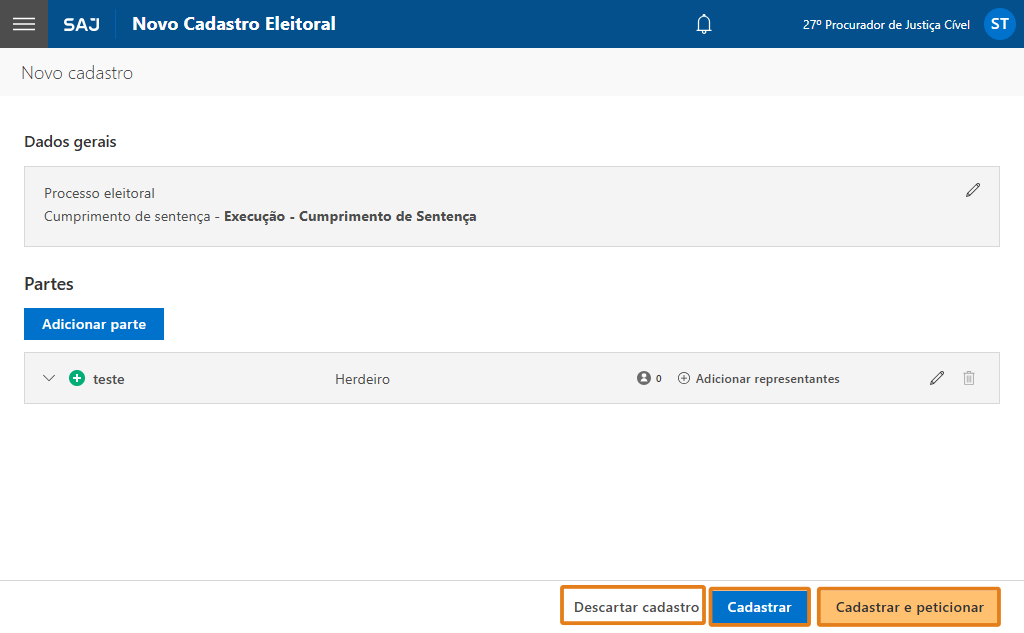Screen dimensions: 1024x633
Task: Click the green plus icon beside teste
Action: pos(77,379)
